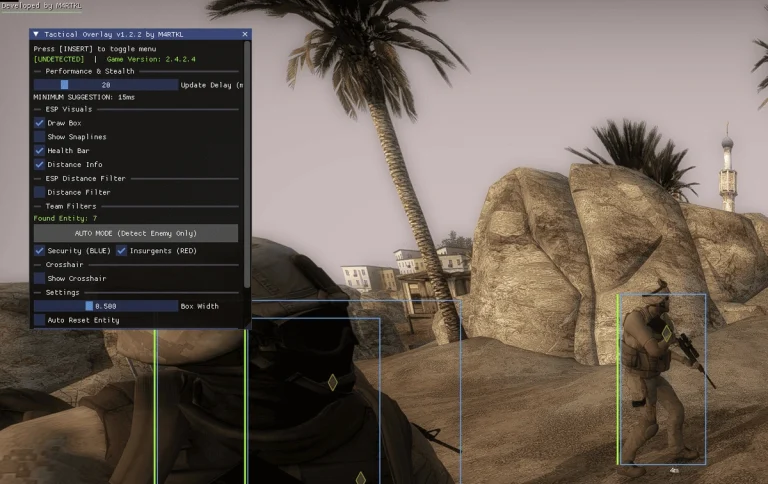Turn off the Health Bar checkbox
Viewport: 768px width, 484px height.
point(40,150)
